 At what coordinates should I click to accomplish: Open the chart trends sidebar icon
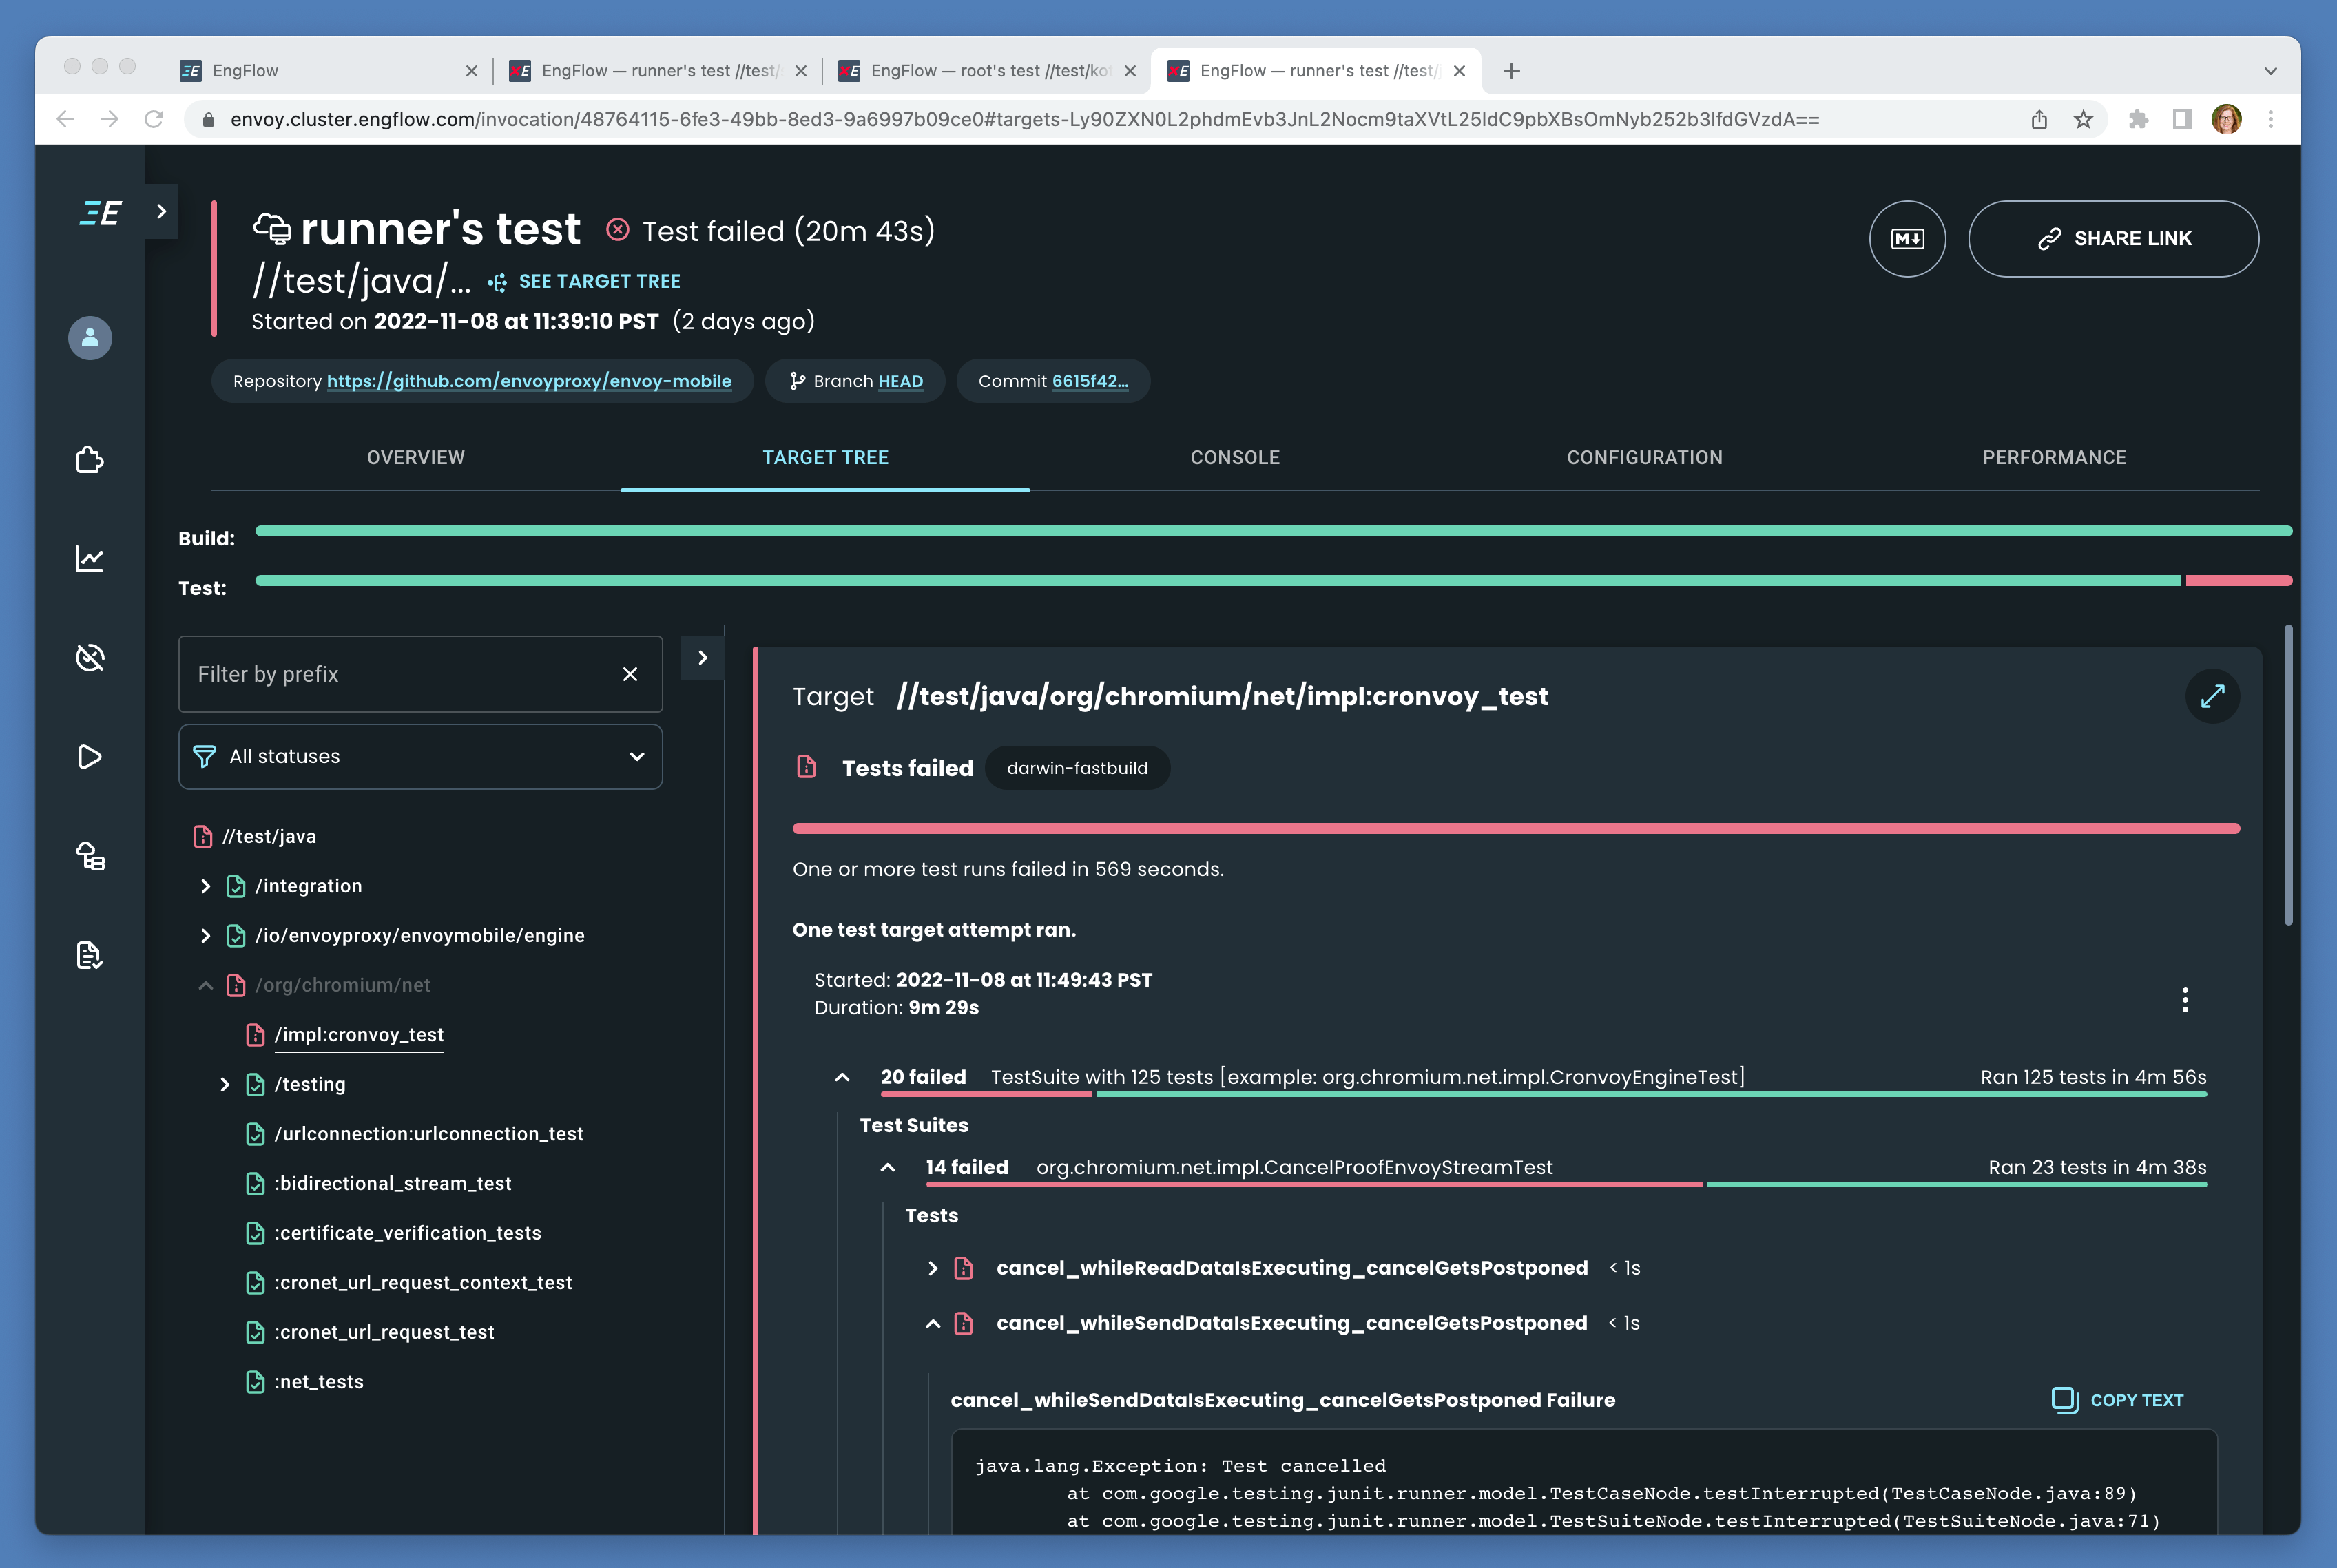pyautogui.click(x=90, y=558)
